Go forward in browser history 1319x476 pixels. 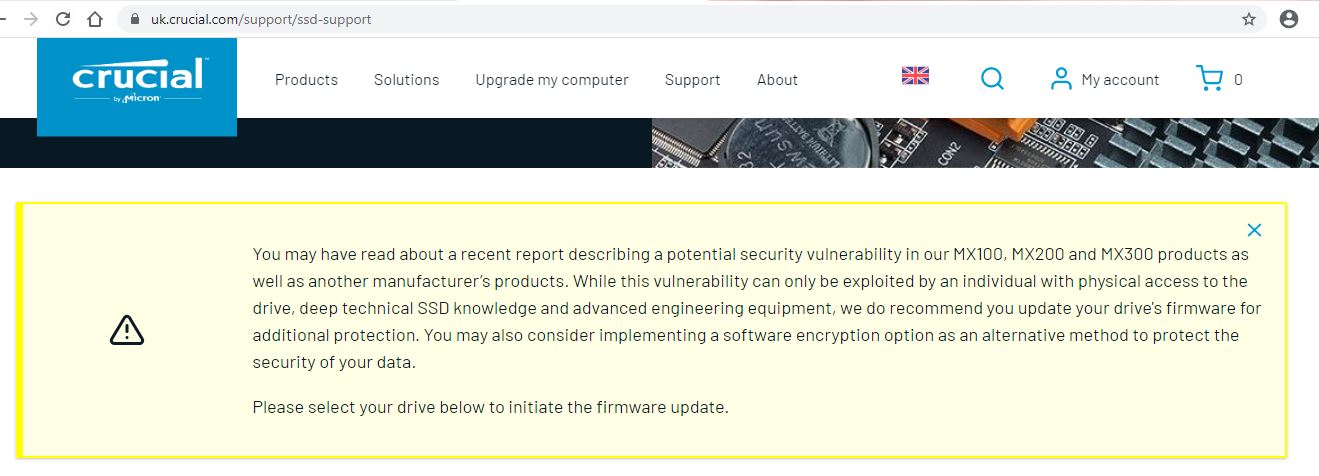click(x=32, y=19)
